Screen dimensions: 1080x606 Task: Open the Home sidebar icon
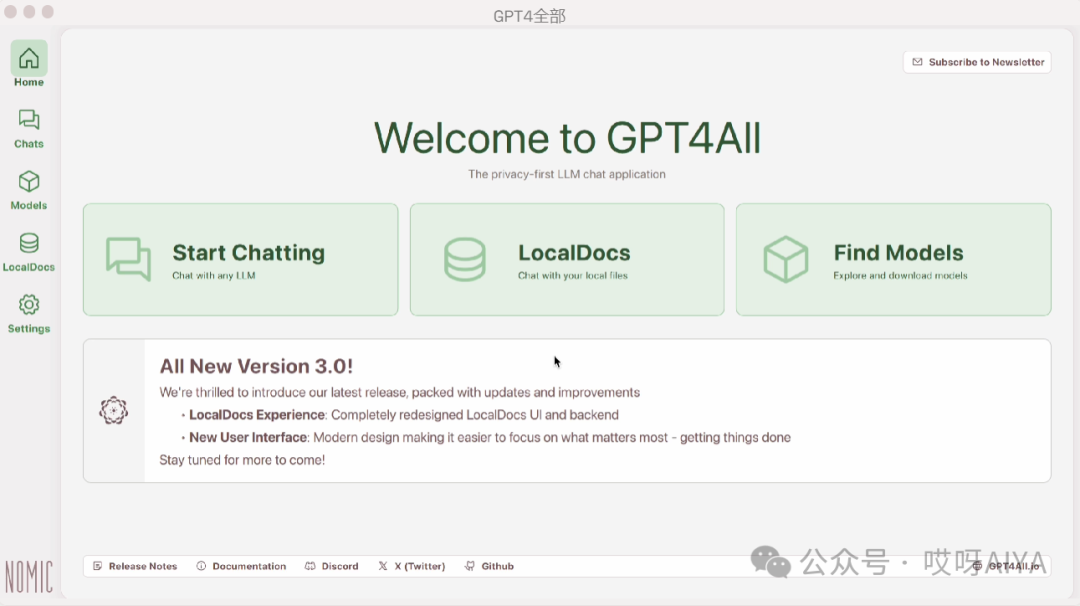click(x=29, y=59)
